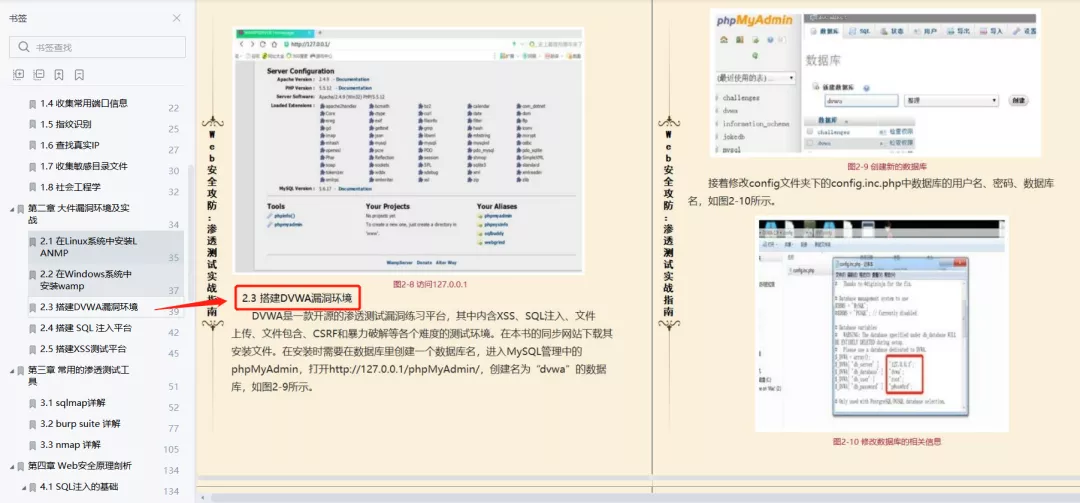Image resolution: width=1080 pixels, height=503 pixels.
Task: Select bookmark 1.7 收集敏感目录文件
Action: point(83,166)
